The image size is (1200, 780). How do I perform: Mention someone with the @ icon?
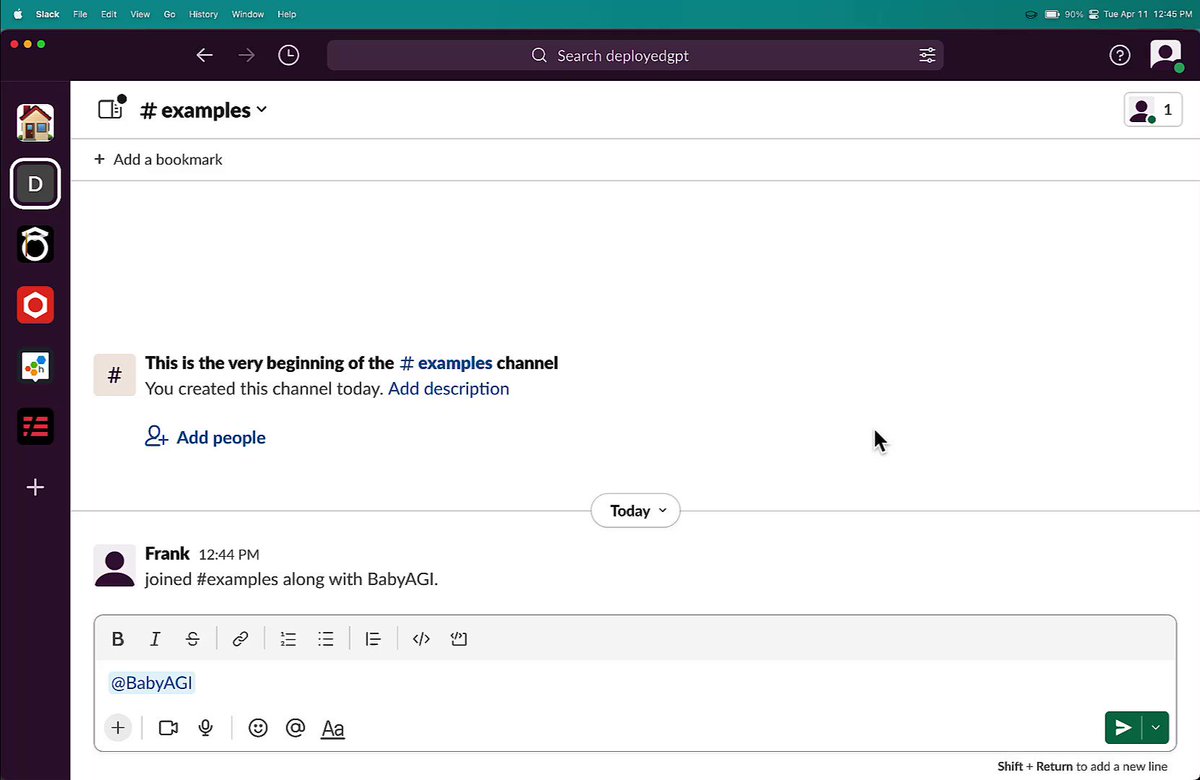[295, 728]
